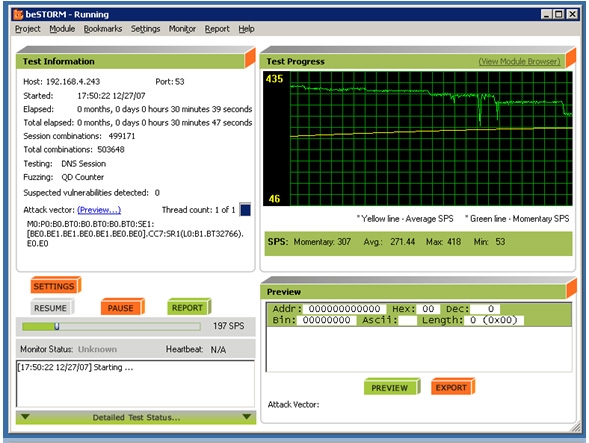Screen dimensions: 589x443
Task: Expand Detailed Test Status right arrow
Action: pos(247,417)
